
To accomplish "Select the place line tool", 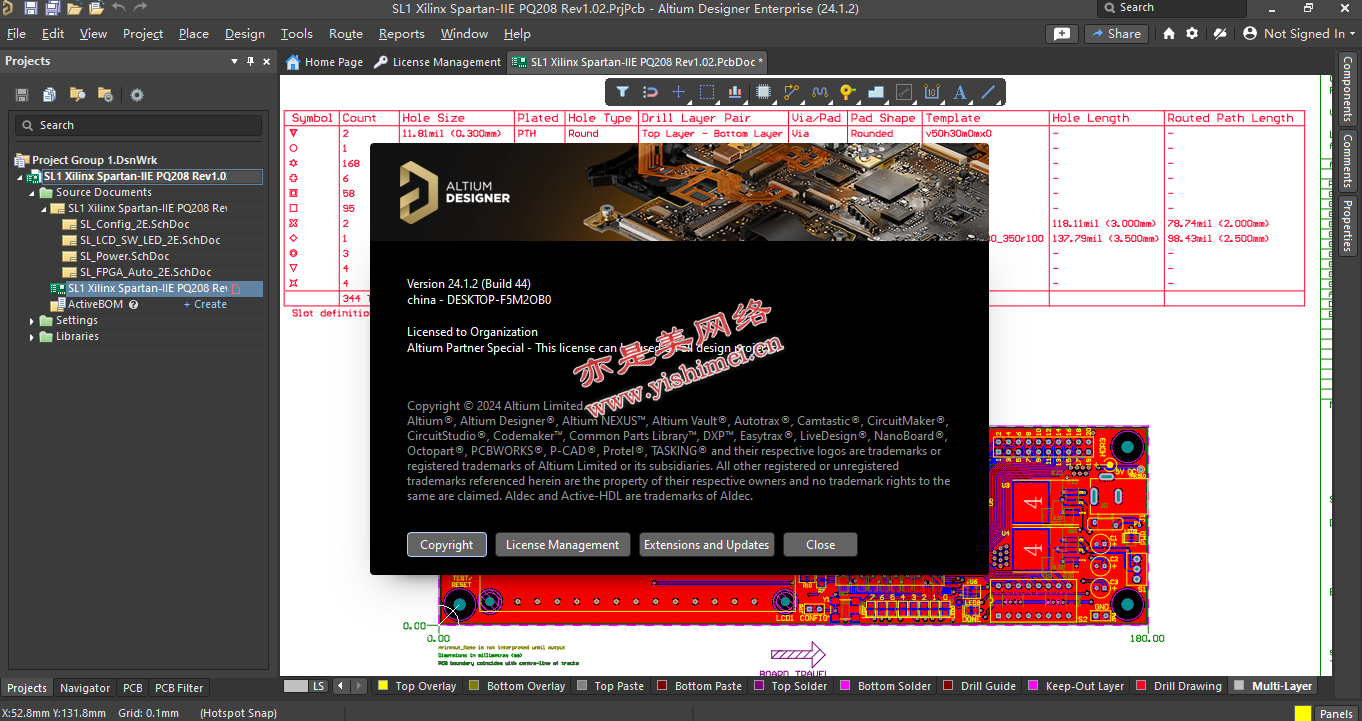I will pos(988,92).
